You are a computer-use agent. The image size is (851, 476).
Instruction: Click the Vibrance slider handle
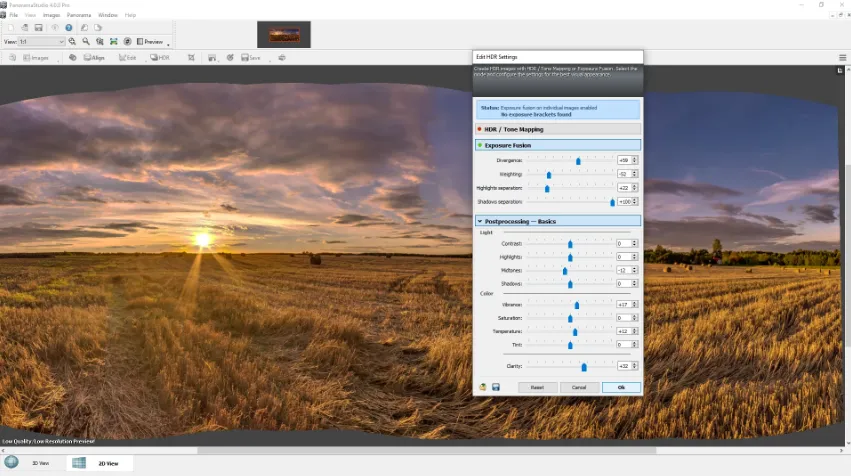click(577, 305)
